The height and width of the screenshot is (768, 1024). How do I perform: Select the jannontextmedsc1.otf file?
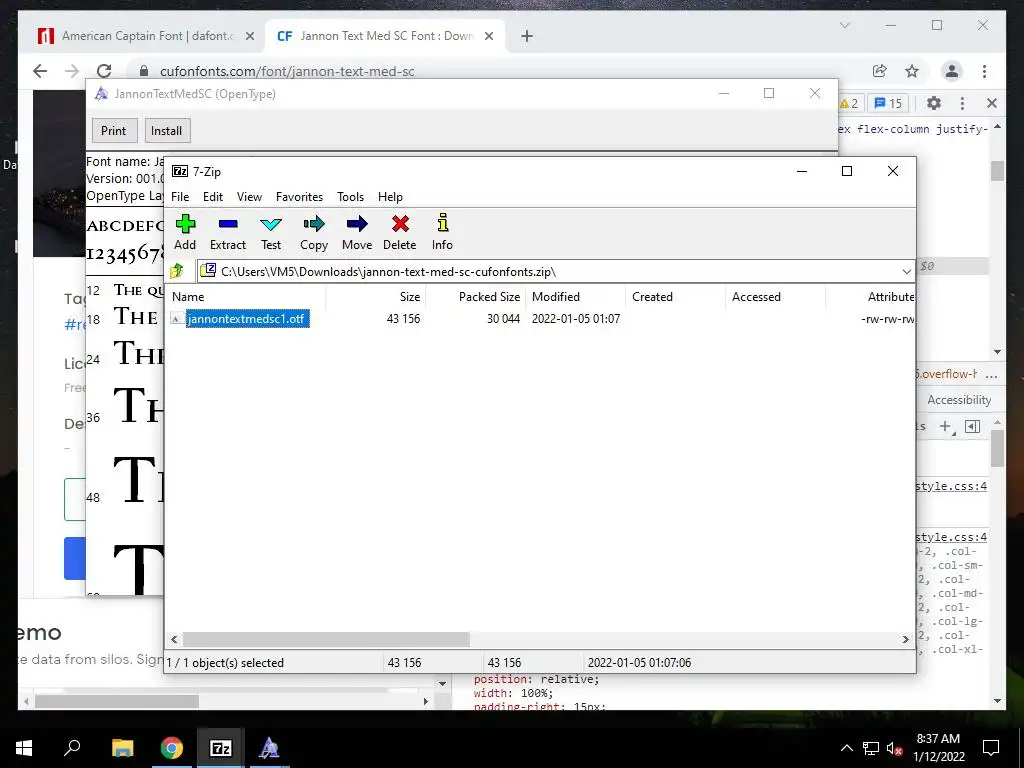click(246, 319)
